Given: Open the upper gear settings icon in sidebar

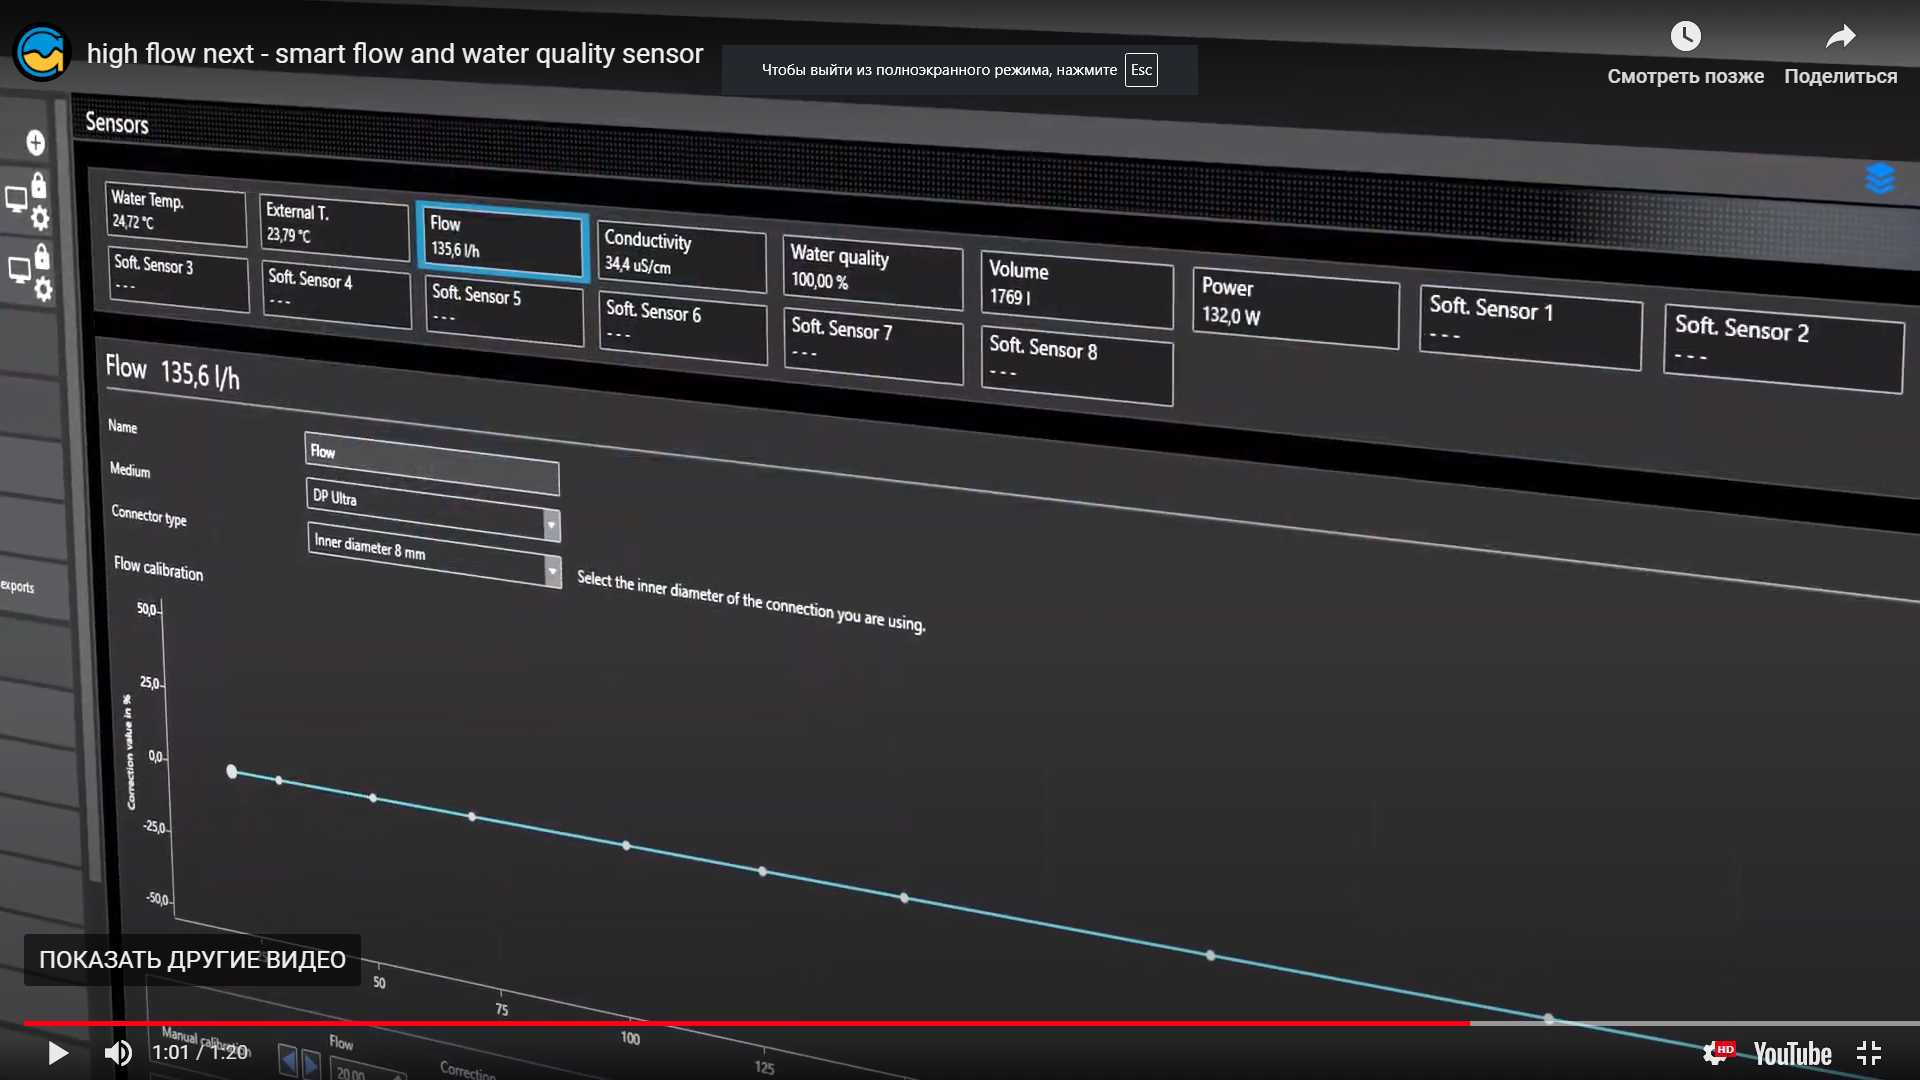Looking at the screenshot, I should point(40,218).
